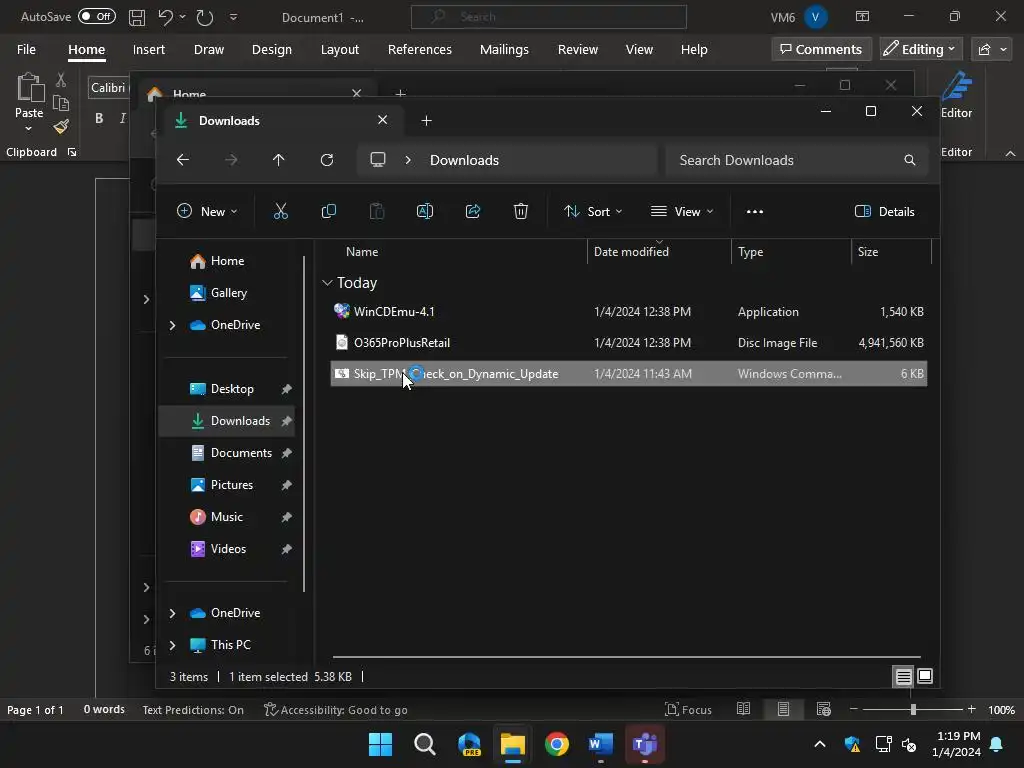Switch Word to Print Layout view

point(783,709)
